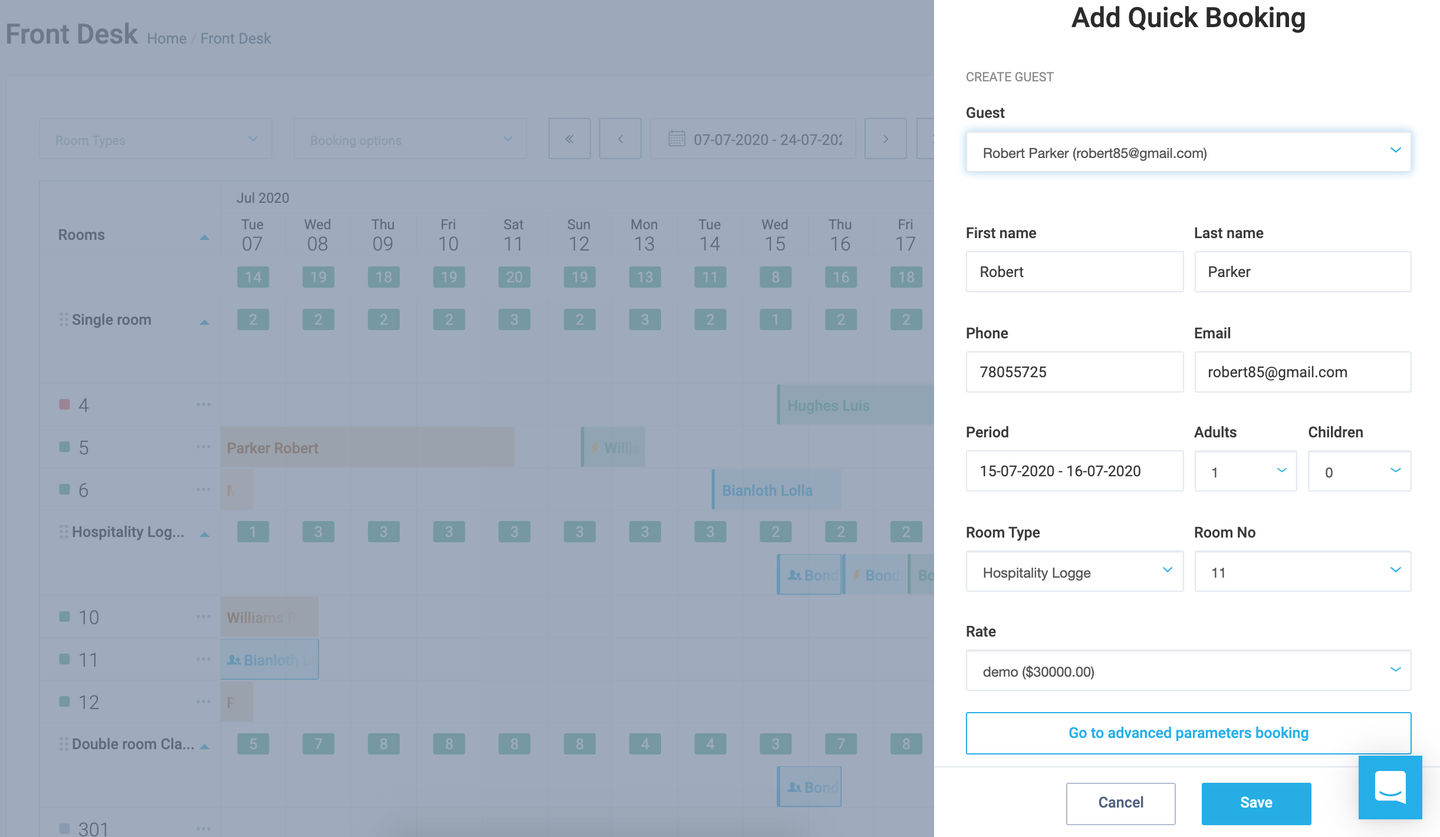Collapse the Hospitality Logge group
The height and width of the screenshot is (837, 1440).
pyautogui.click(x=204, y=534)
